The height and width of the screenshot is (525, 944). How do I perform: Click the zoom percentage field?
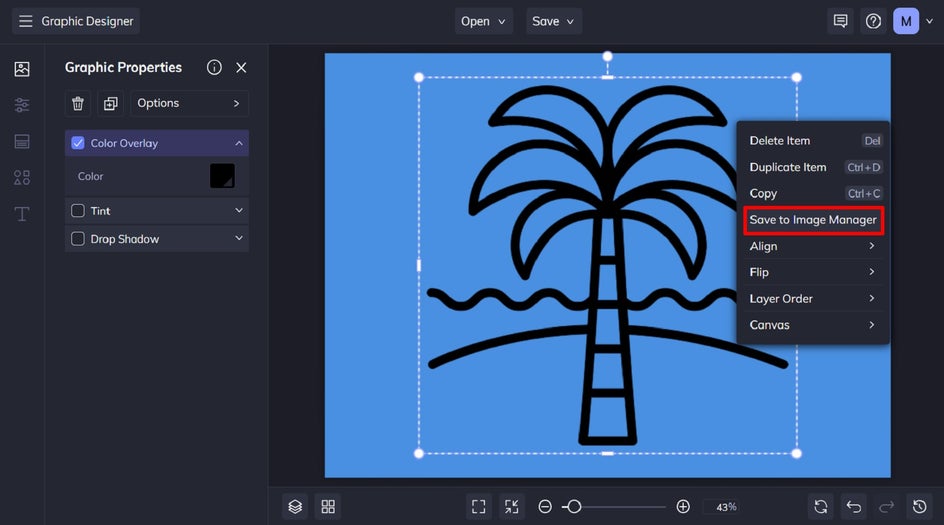coord(726,507)
